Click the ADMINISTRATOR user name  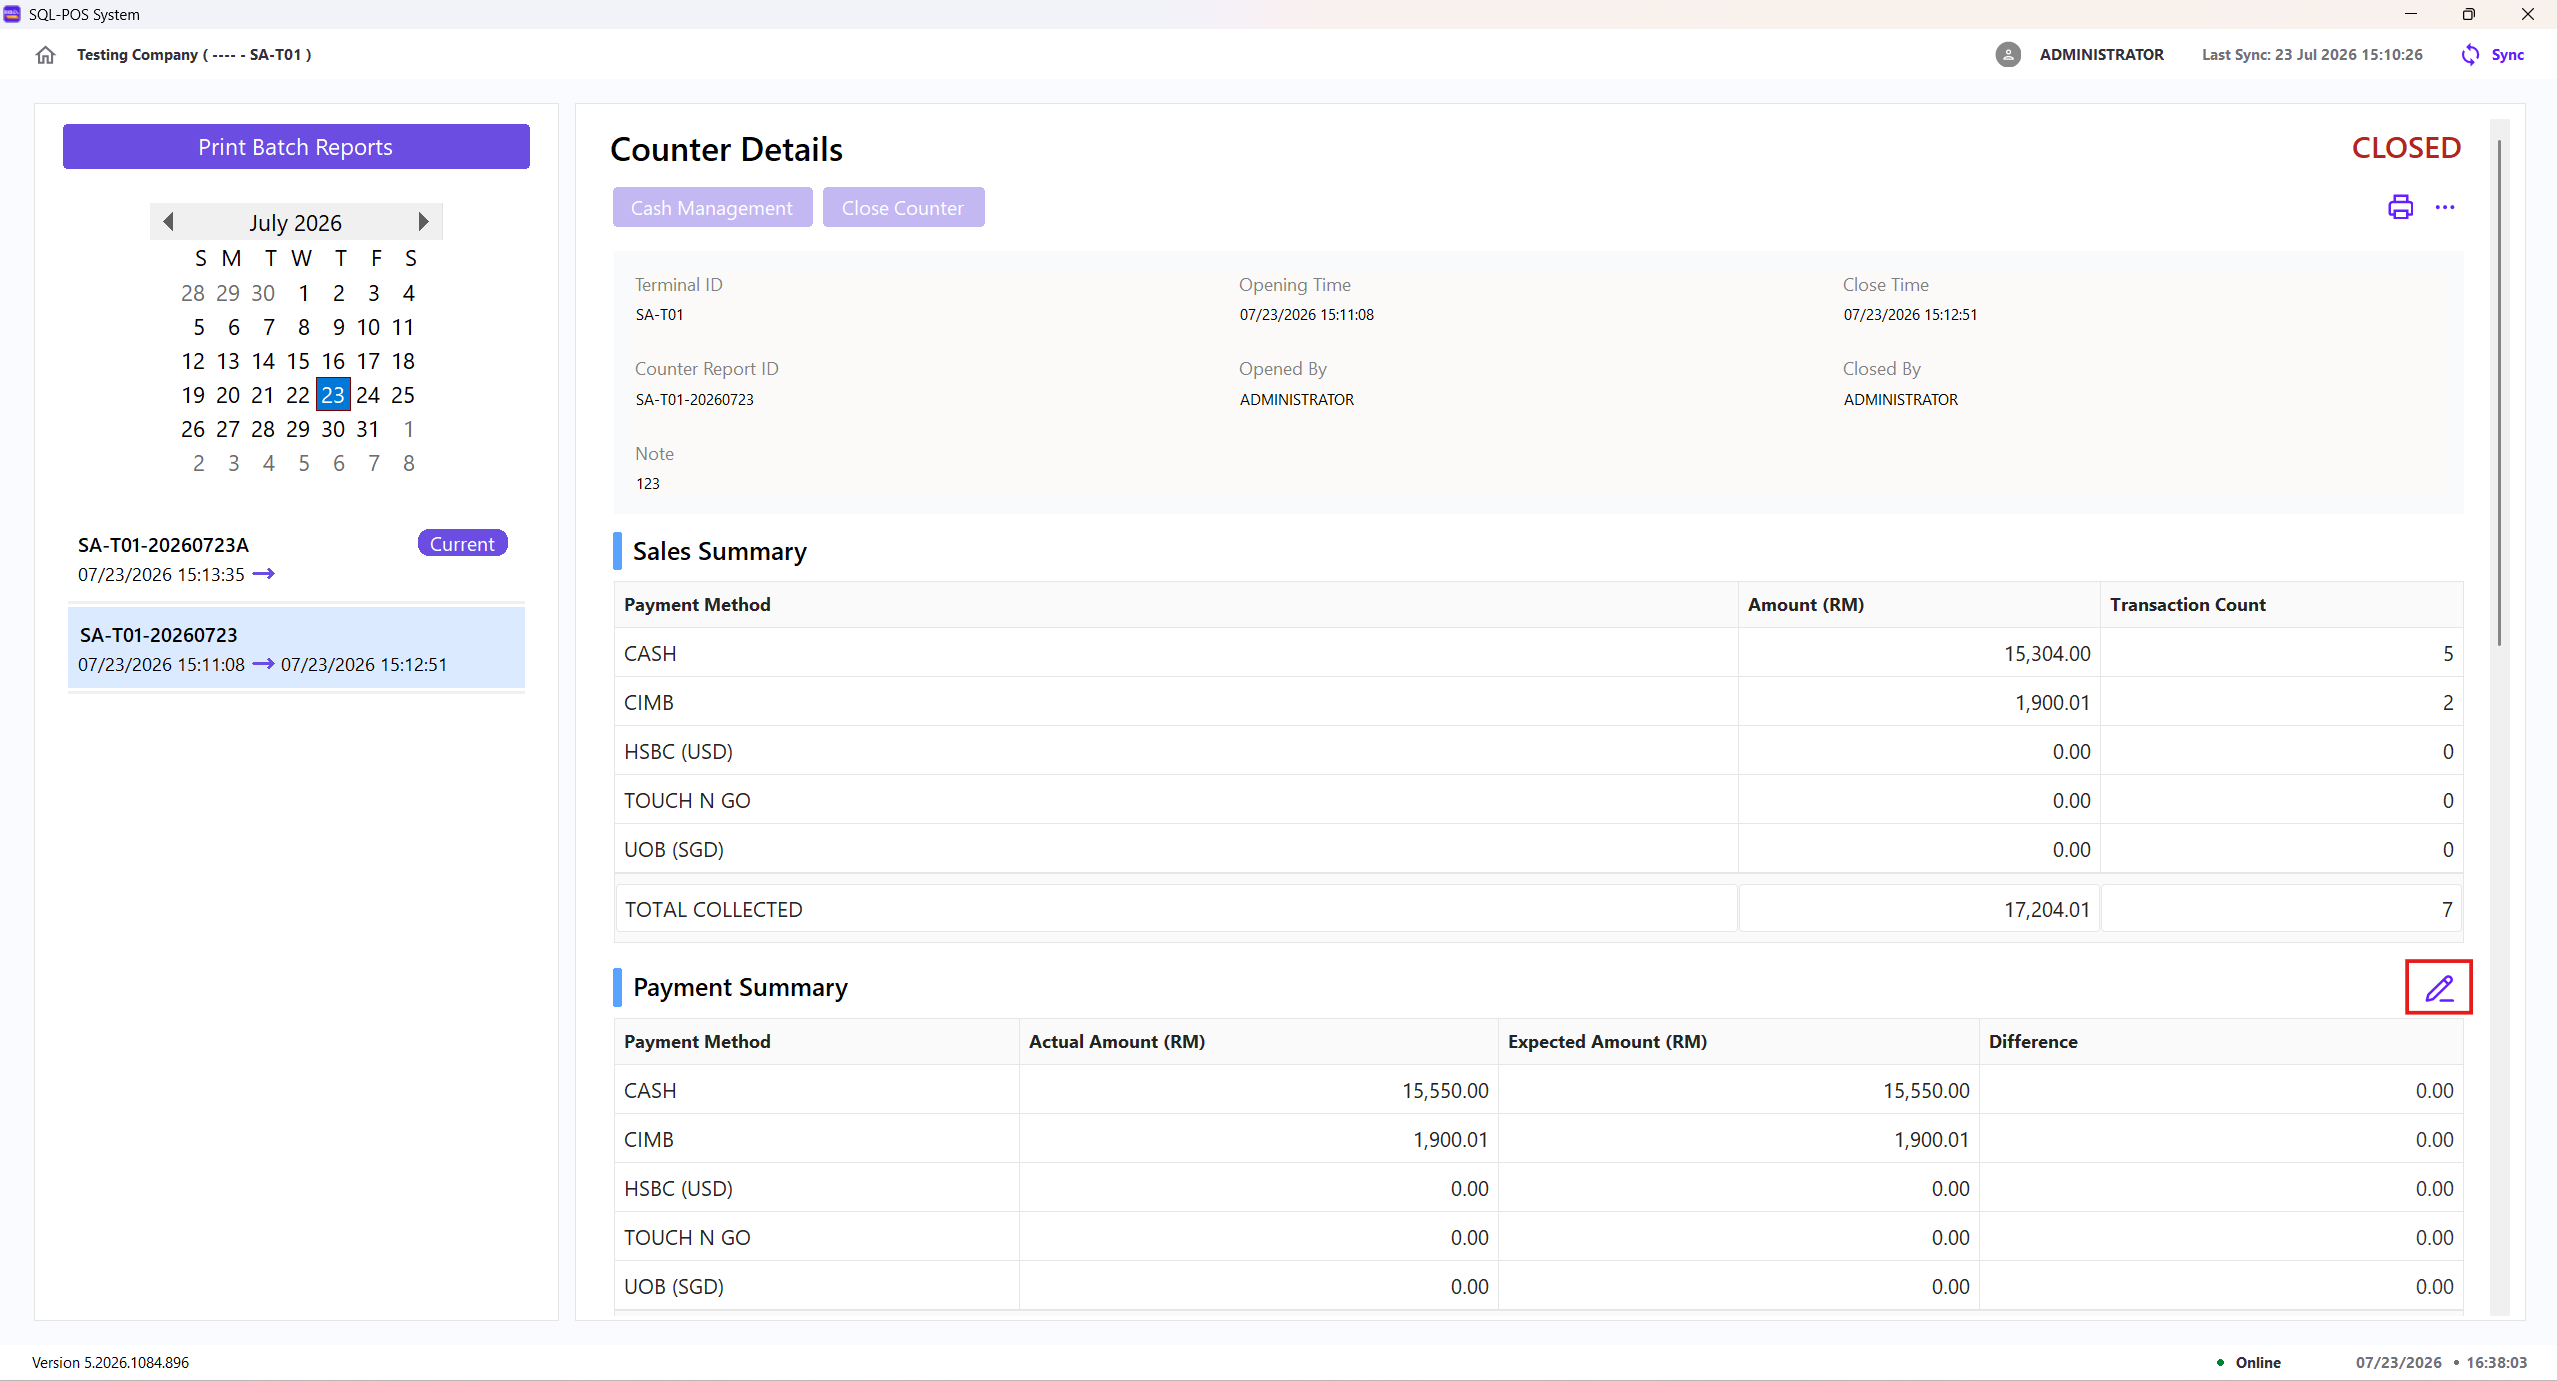[2101, 55]
